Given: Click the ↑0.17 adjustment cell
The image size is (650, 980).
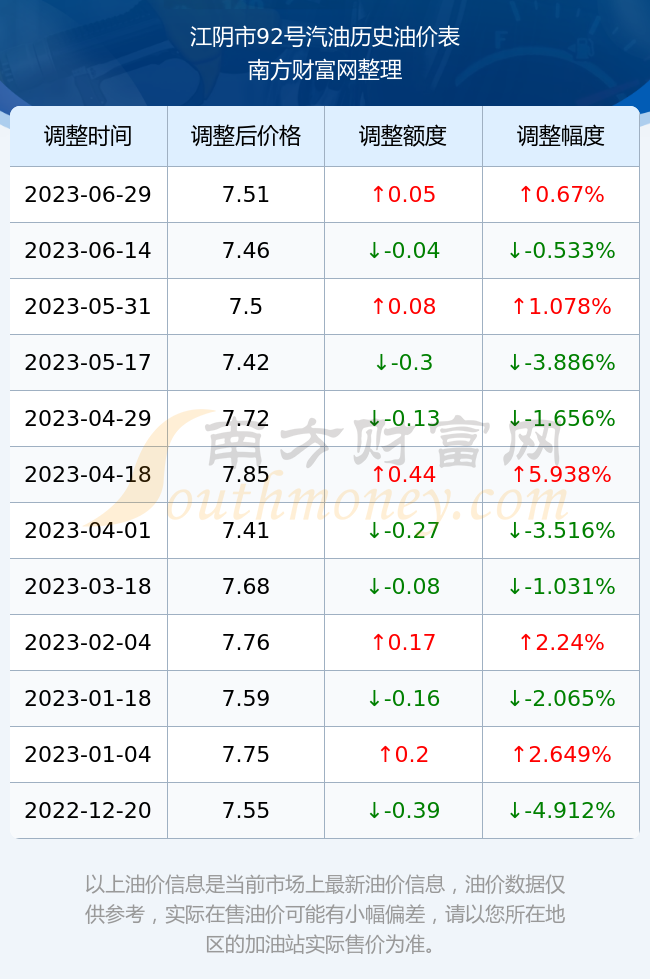Looking at the screenshot, I should point(403,642).
